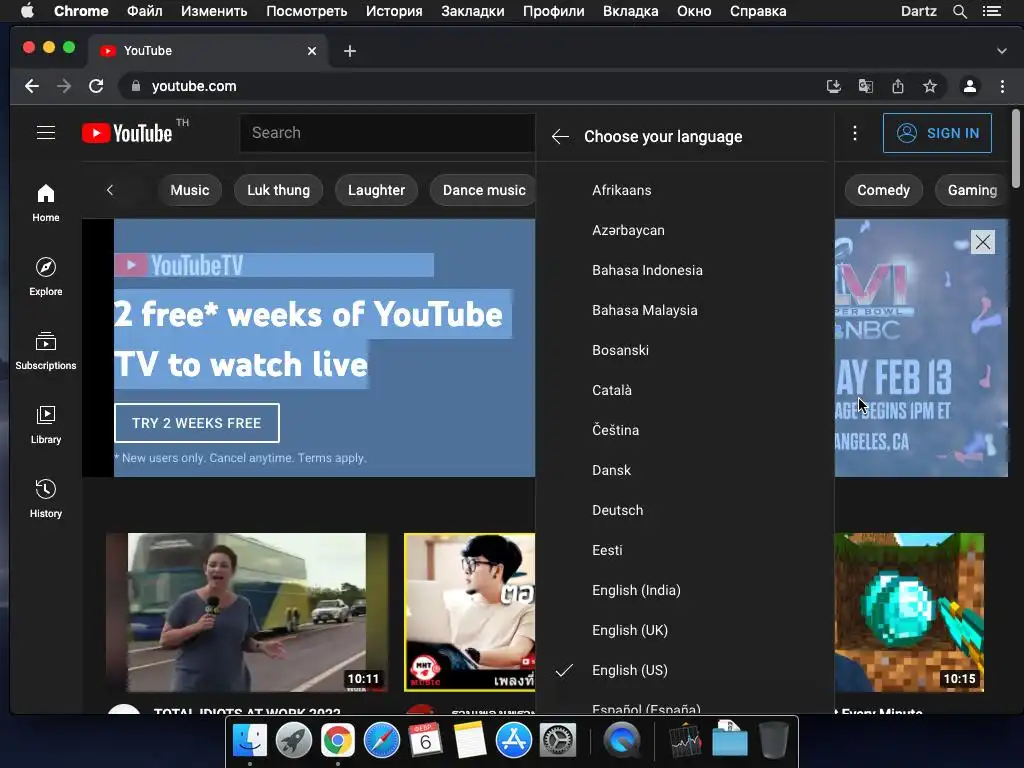This screenshot has height=768, width=1024.
Task: Select Català language
Action: pos(684,390)
